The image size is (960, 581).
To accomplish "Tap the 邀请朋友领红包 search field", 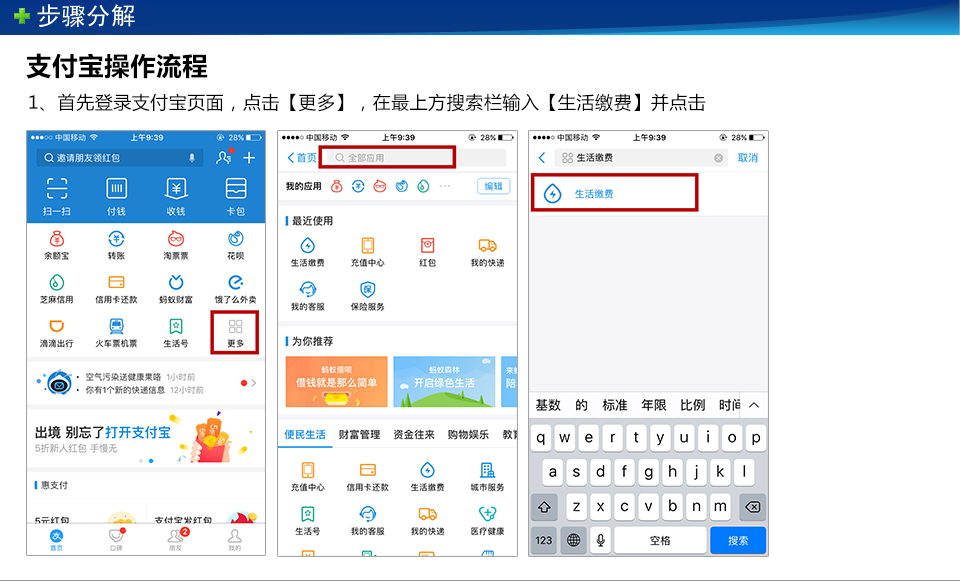I will [119, 158].
